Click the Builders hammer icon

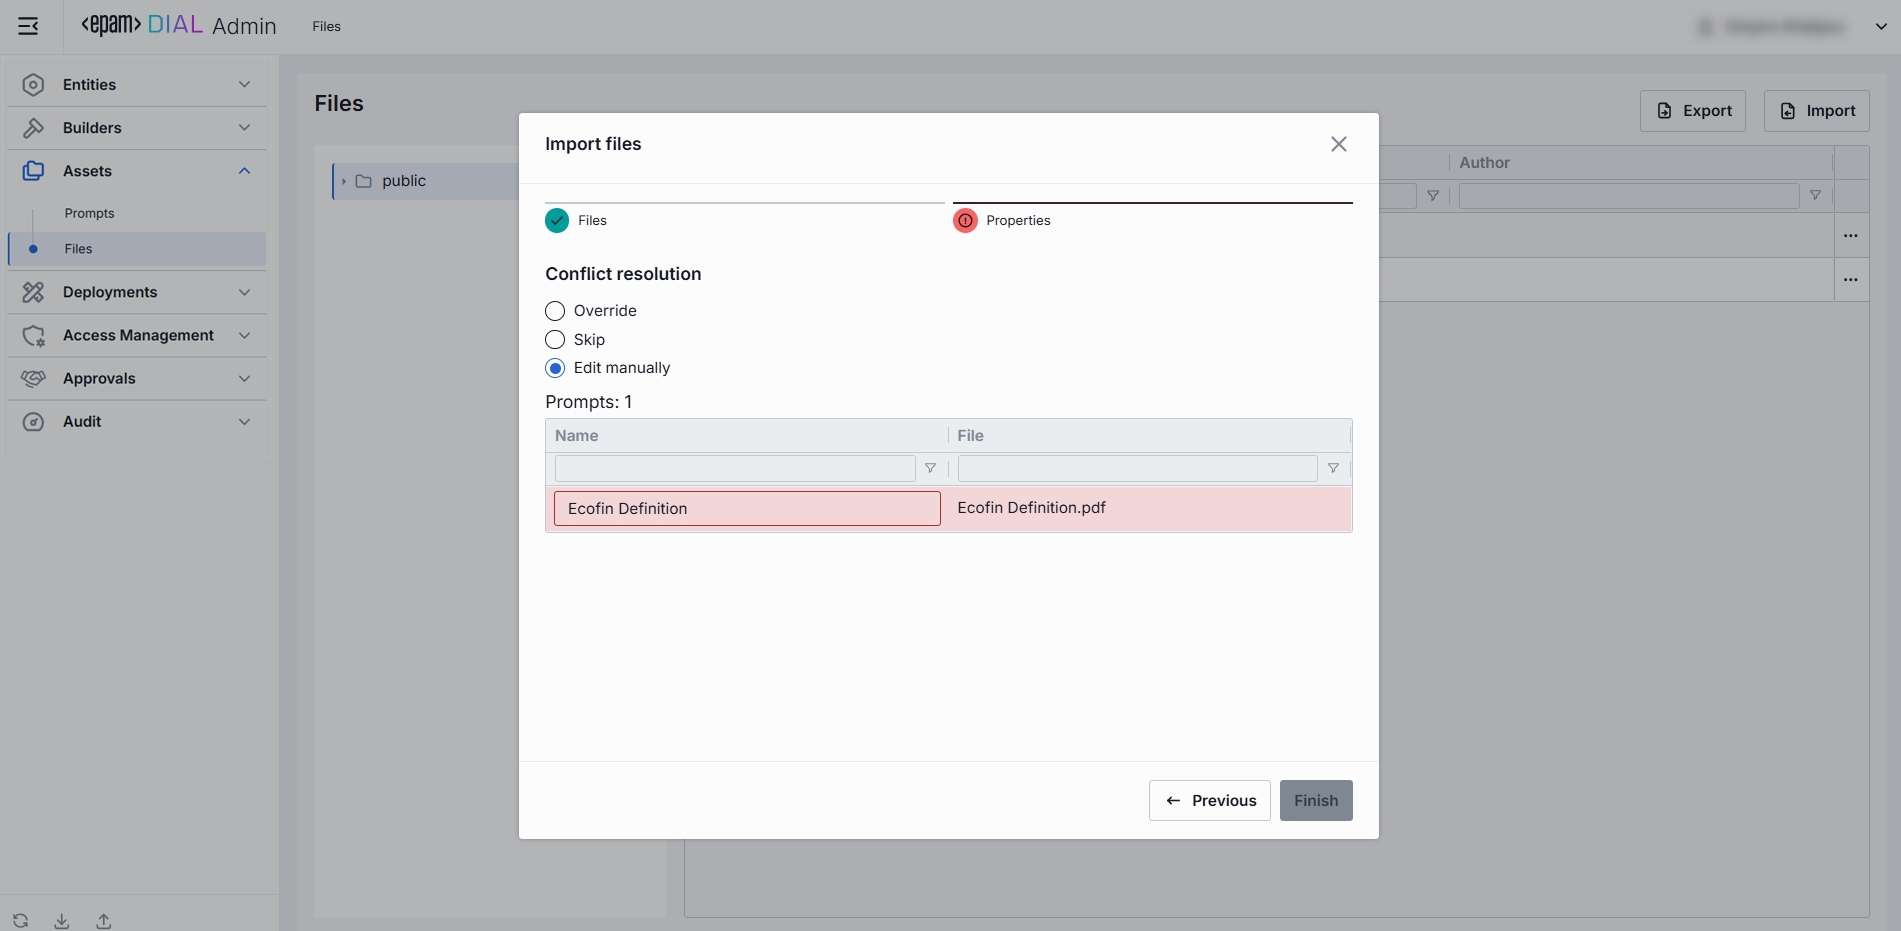(33, 128)
